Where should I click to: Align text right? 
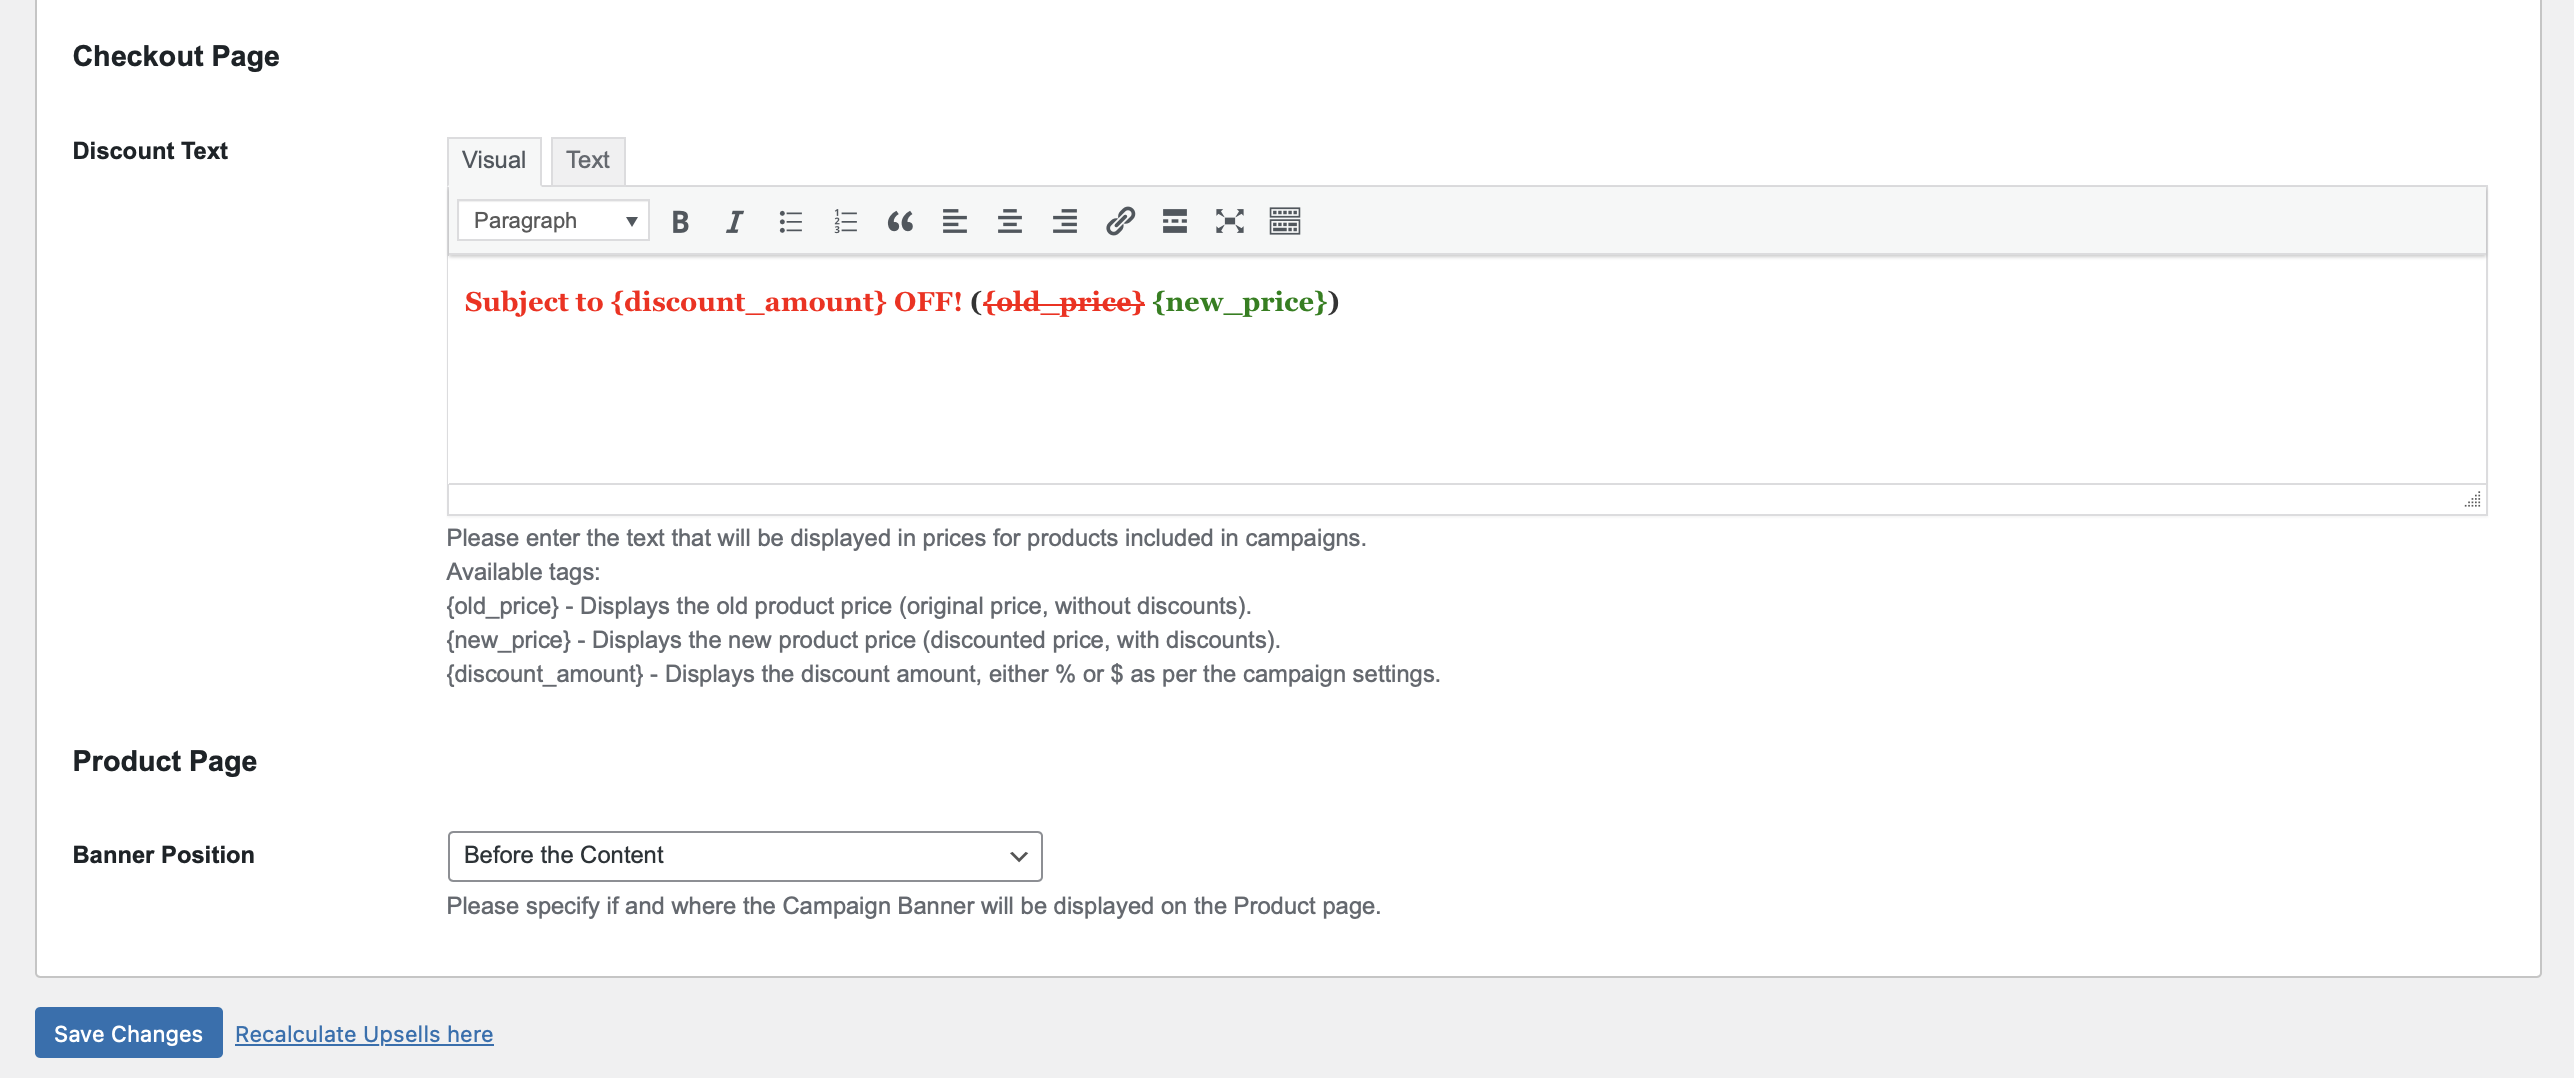click(1065, 221)
